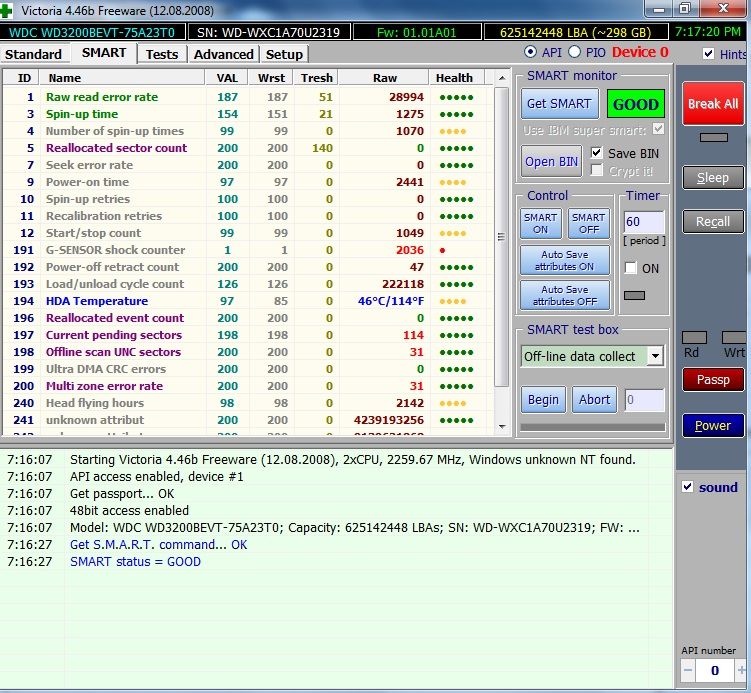The height and width of the screenshot is (693, 751).
Task: Click the SMART ON button
Action: (540, 224)
